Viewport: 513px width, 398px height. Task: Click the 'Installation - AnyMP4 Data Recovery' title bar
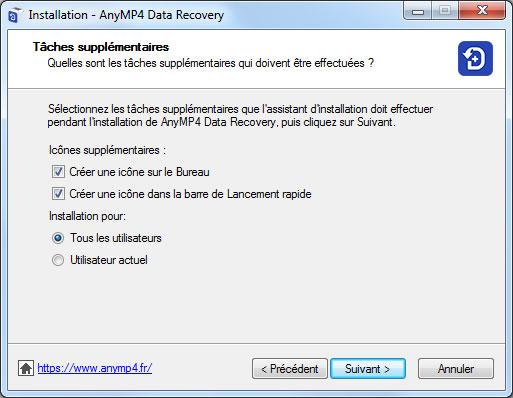pyautogui.click(x=126, y=15)
